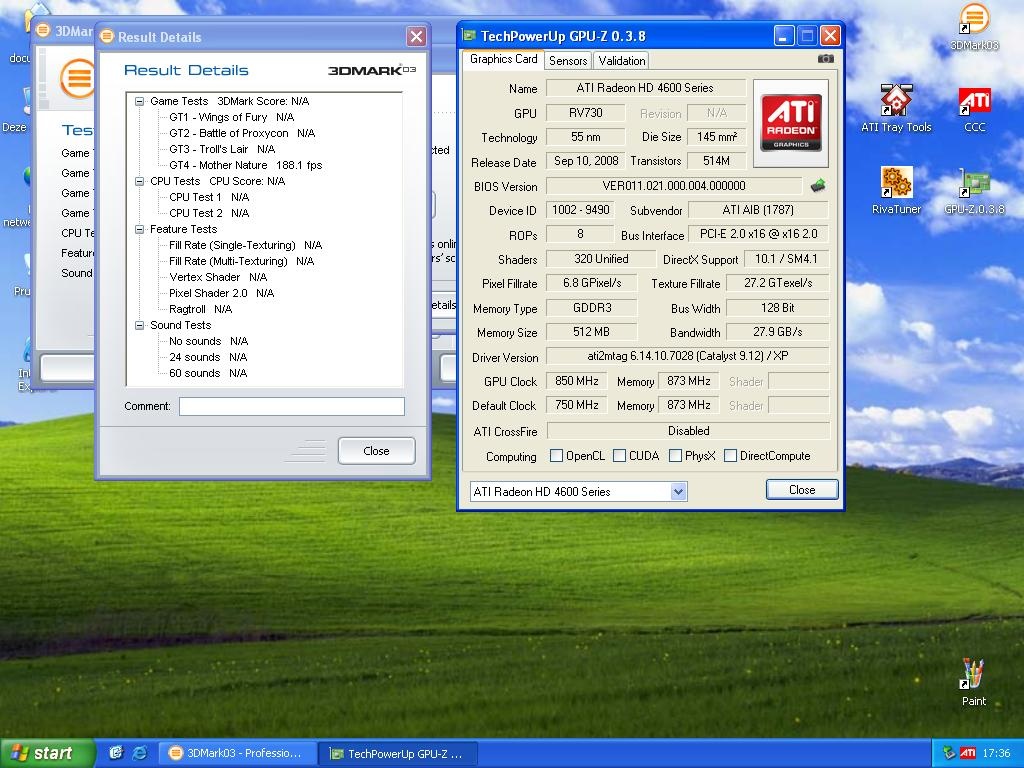Open the RivaTuner desktop icon
1024x768 pixels.
[x=895, y=184]
